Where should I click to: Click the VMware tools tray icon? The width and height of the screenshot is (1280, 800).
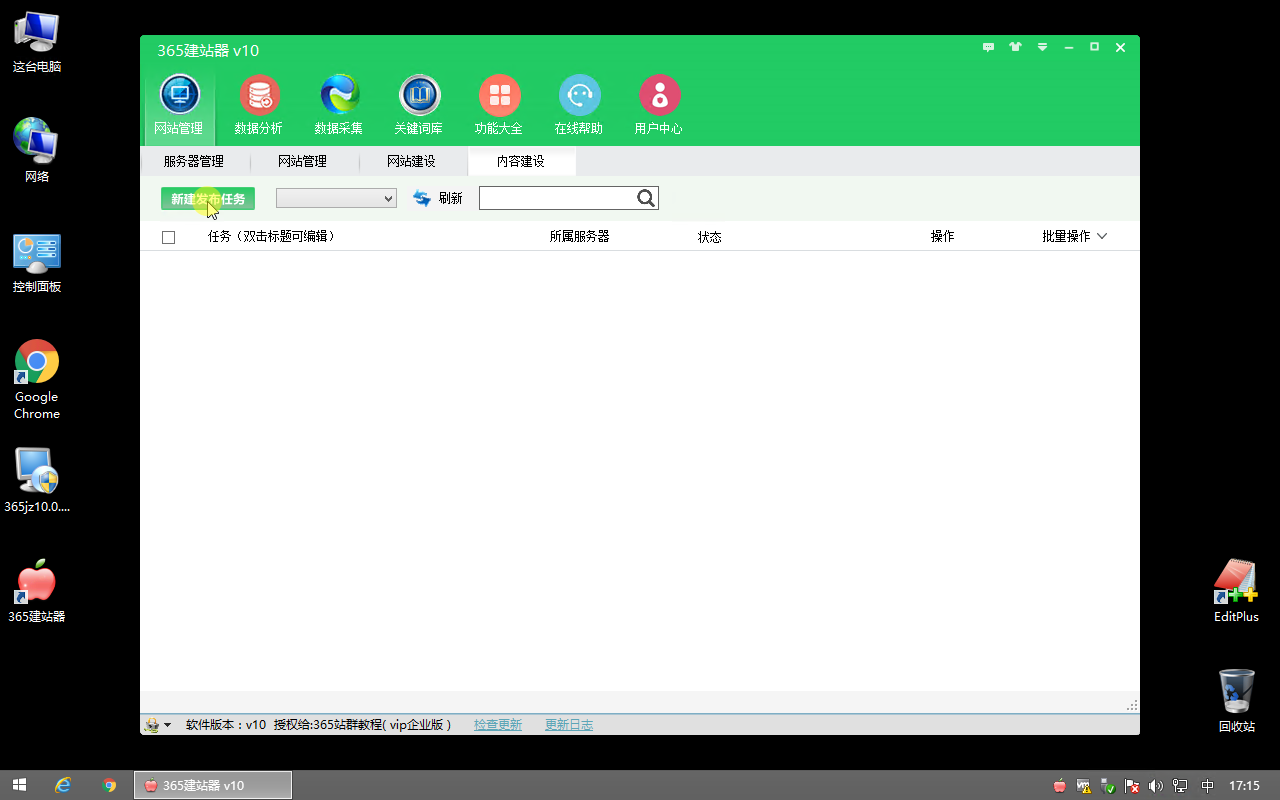(1084, 786)
